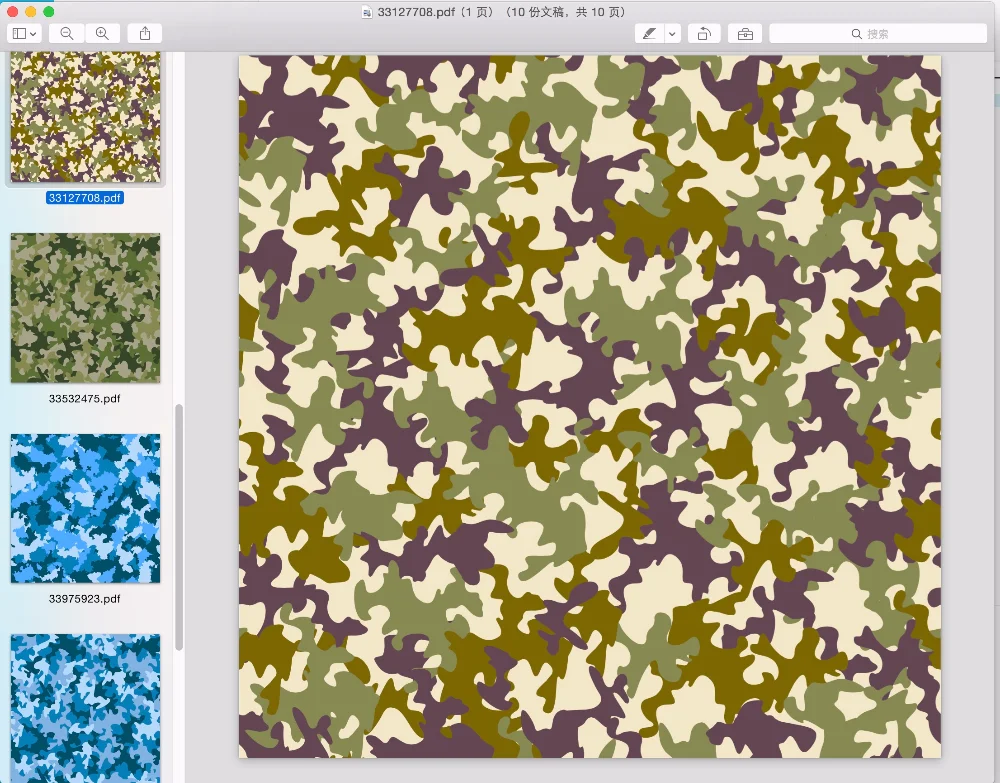This screenshot has width=1000, height=783.
Task: Click the magnifier icon in the search field
Action: (856, 33)
